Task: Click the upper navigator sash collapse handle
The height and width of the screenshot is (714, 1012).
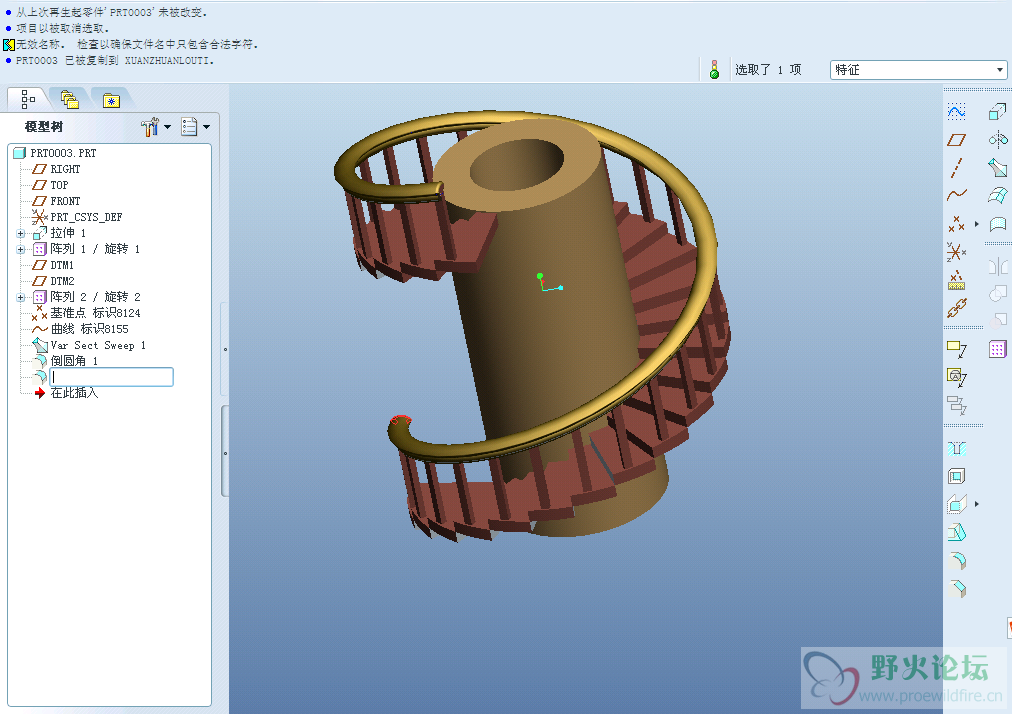Action: pyautogui.click(x=225, y=349)
